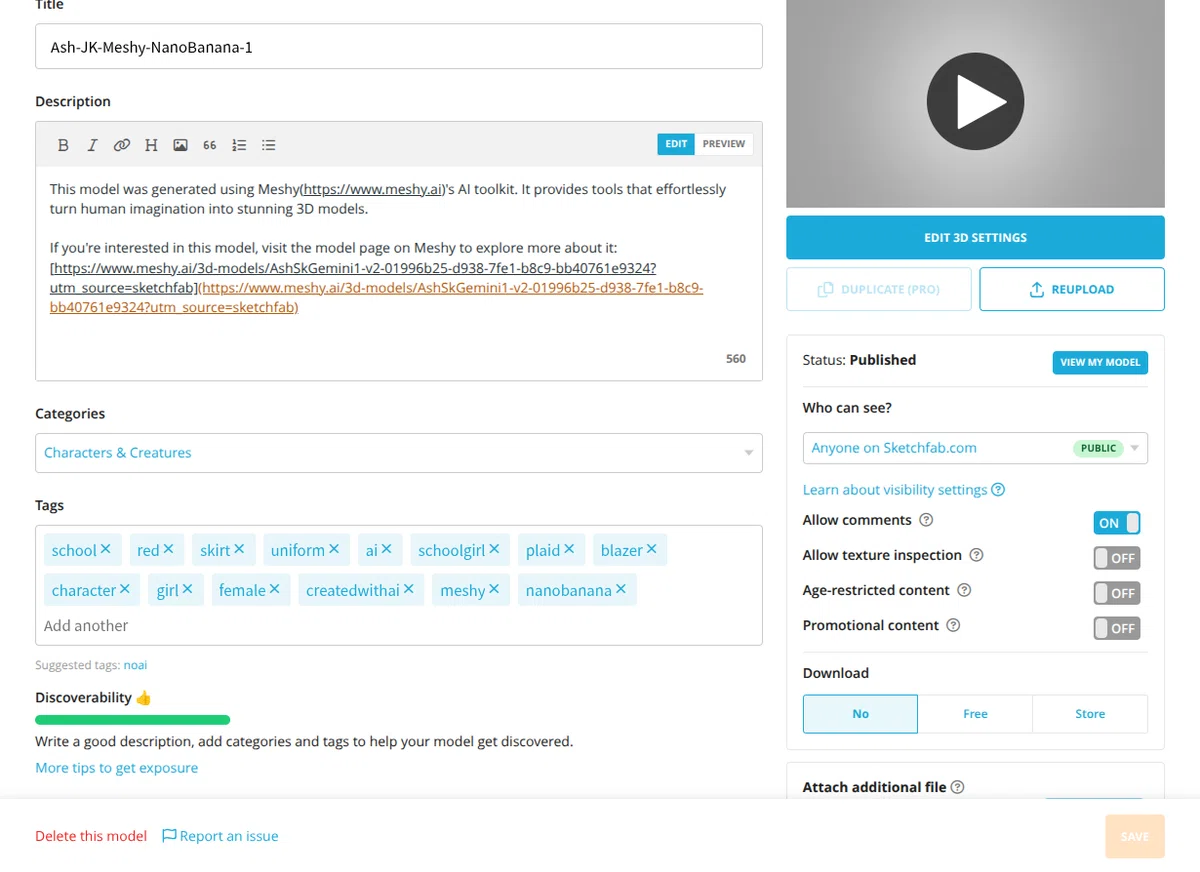Insert a bulleted list
1200x872 pixels.
[x=268, y=145]
